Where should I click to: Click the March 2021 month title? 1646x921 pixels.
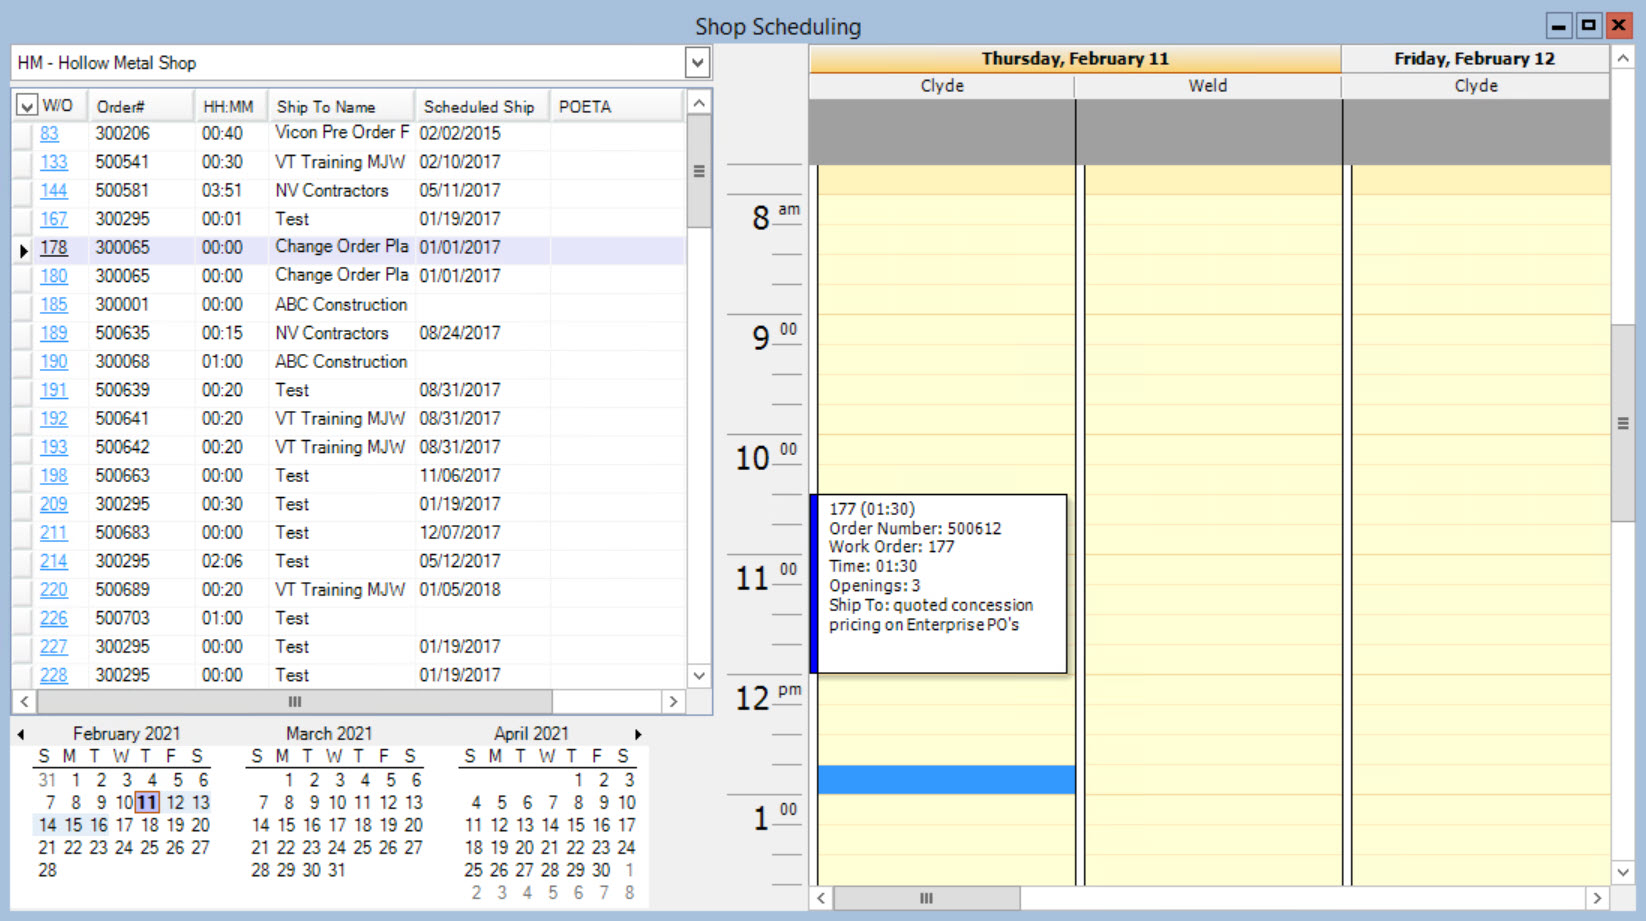329,734
